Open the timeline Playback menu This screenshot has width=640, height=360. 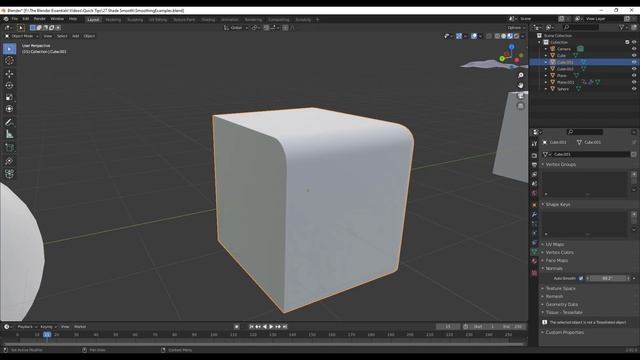26,327
